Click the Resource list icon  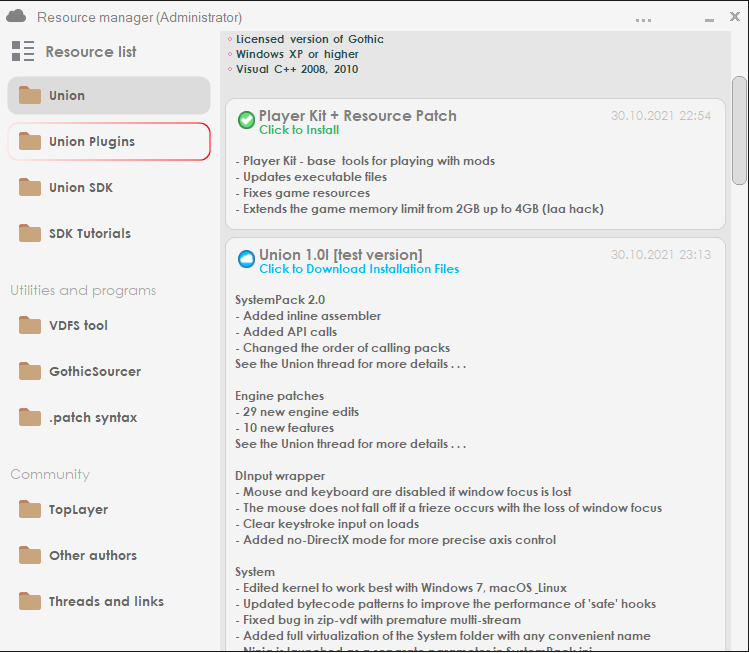(x=23, y=52)
